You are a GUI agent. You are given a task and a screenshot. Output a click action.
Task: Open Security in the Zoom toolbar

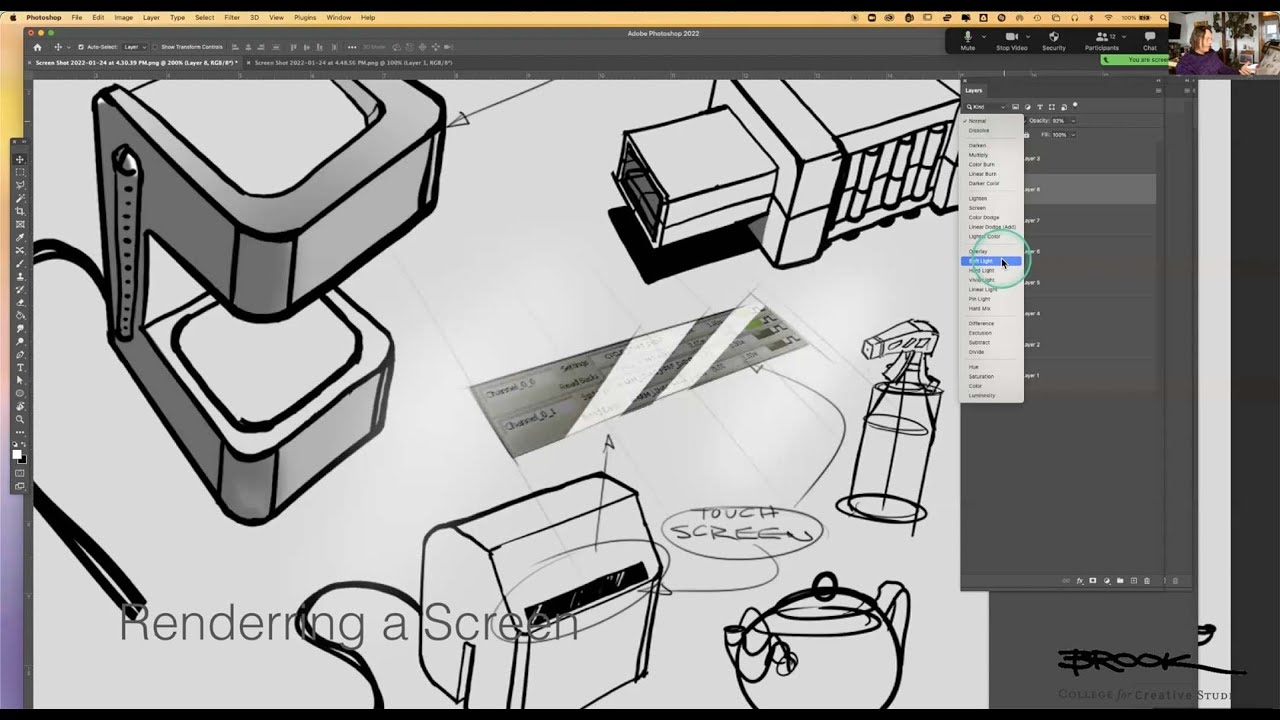coord(1054,40)
